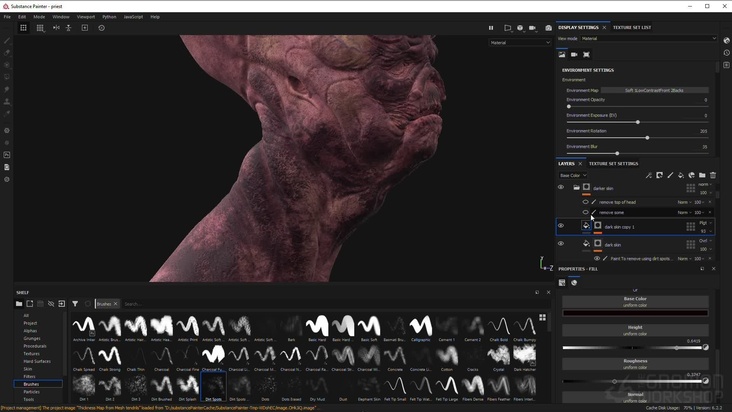The width and height of the screenshot is (732, 412).
Task: Select the Clone stamp tool in left toolbar
Action: [x=7, y=101]
